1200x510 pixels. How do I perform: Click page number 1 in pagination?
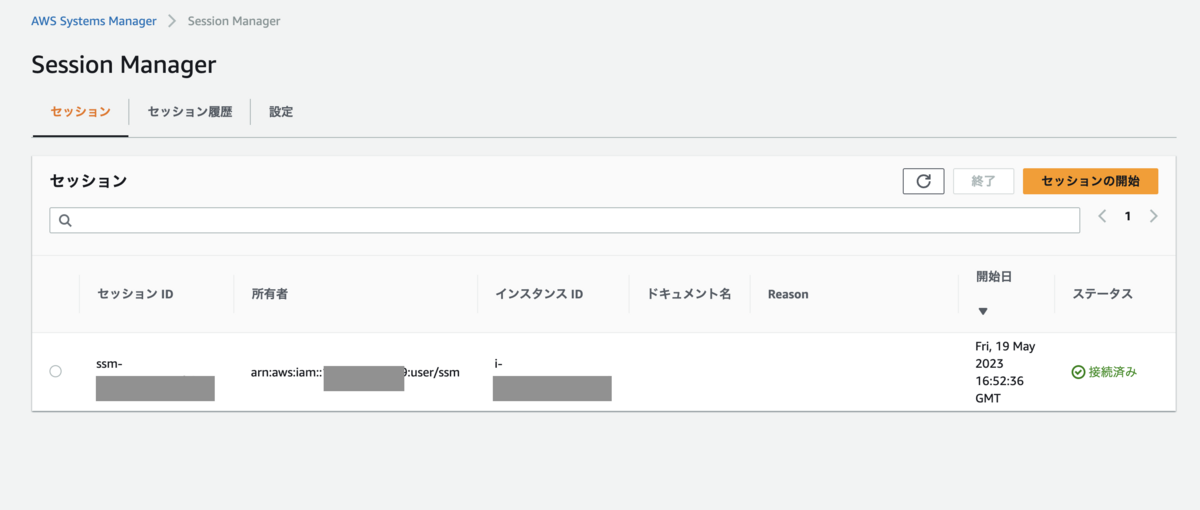point(1128,216)
